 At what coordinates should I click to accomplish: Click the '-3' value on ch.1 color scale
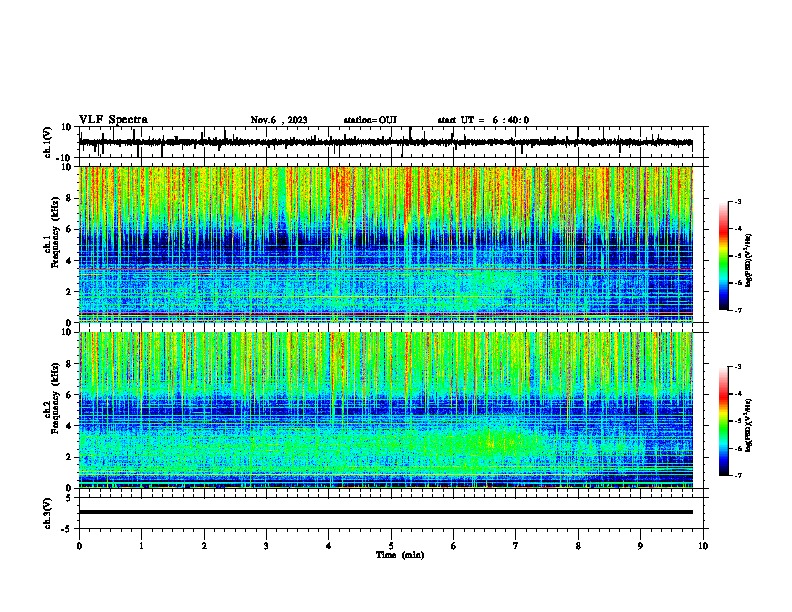(x=737, y=201)
